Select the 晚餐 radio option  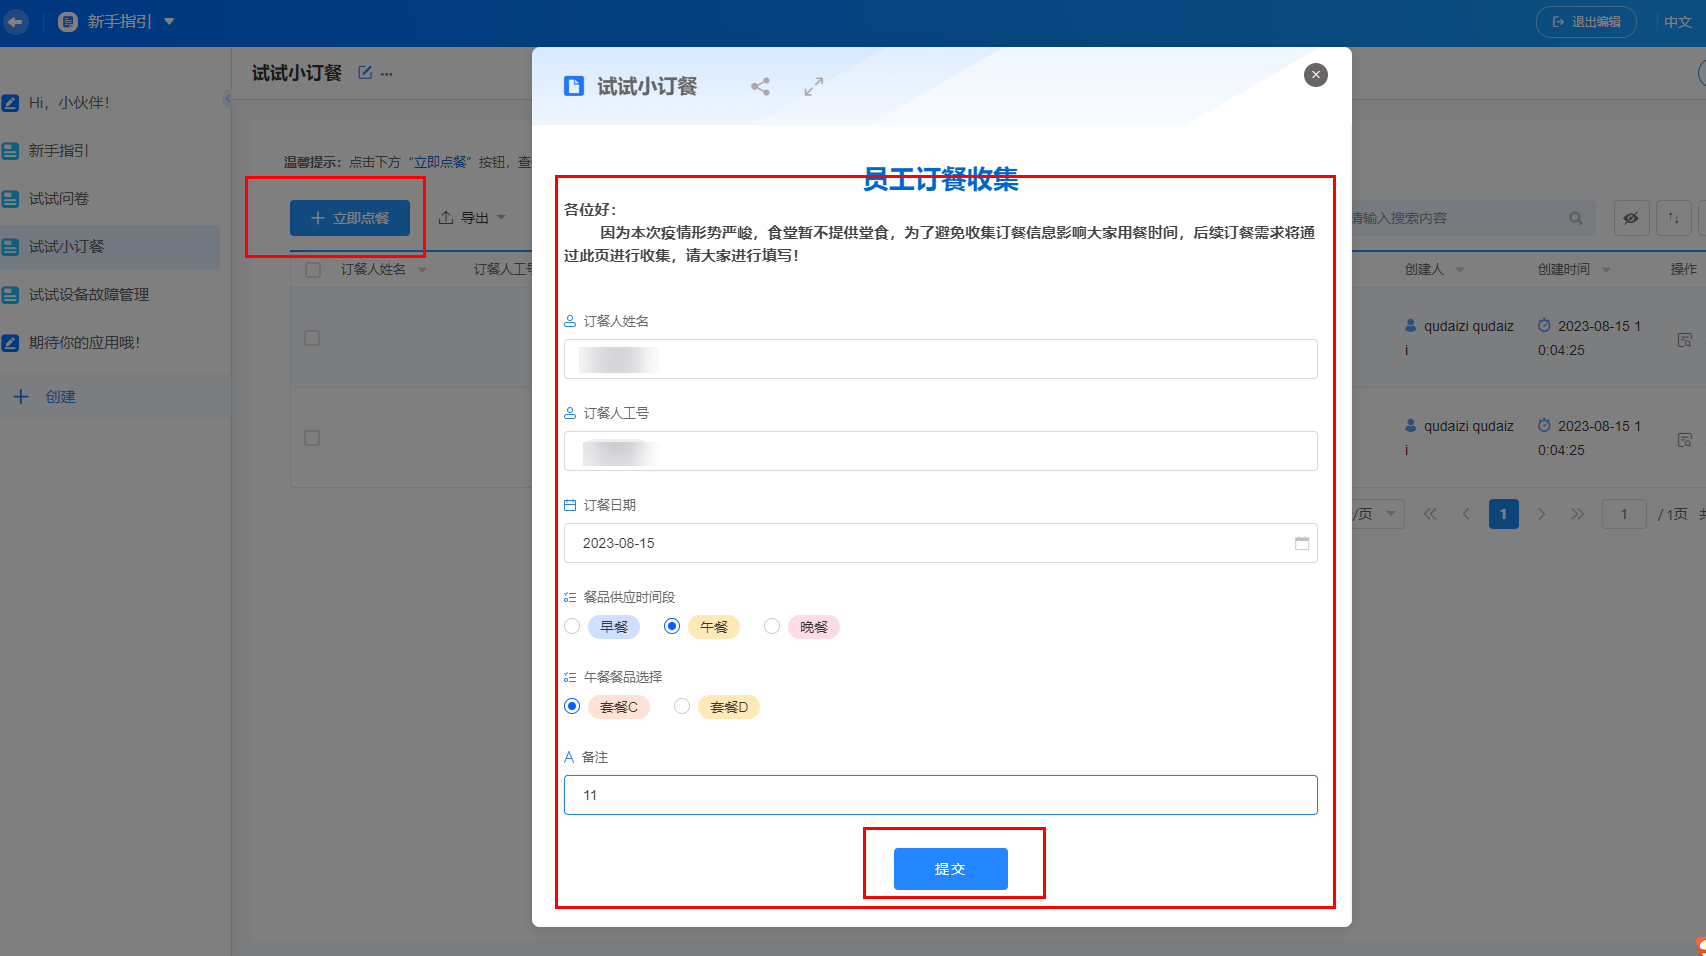tap(772, 626)
